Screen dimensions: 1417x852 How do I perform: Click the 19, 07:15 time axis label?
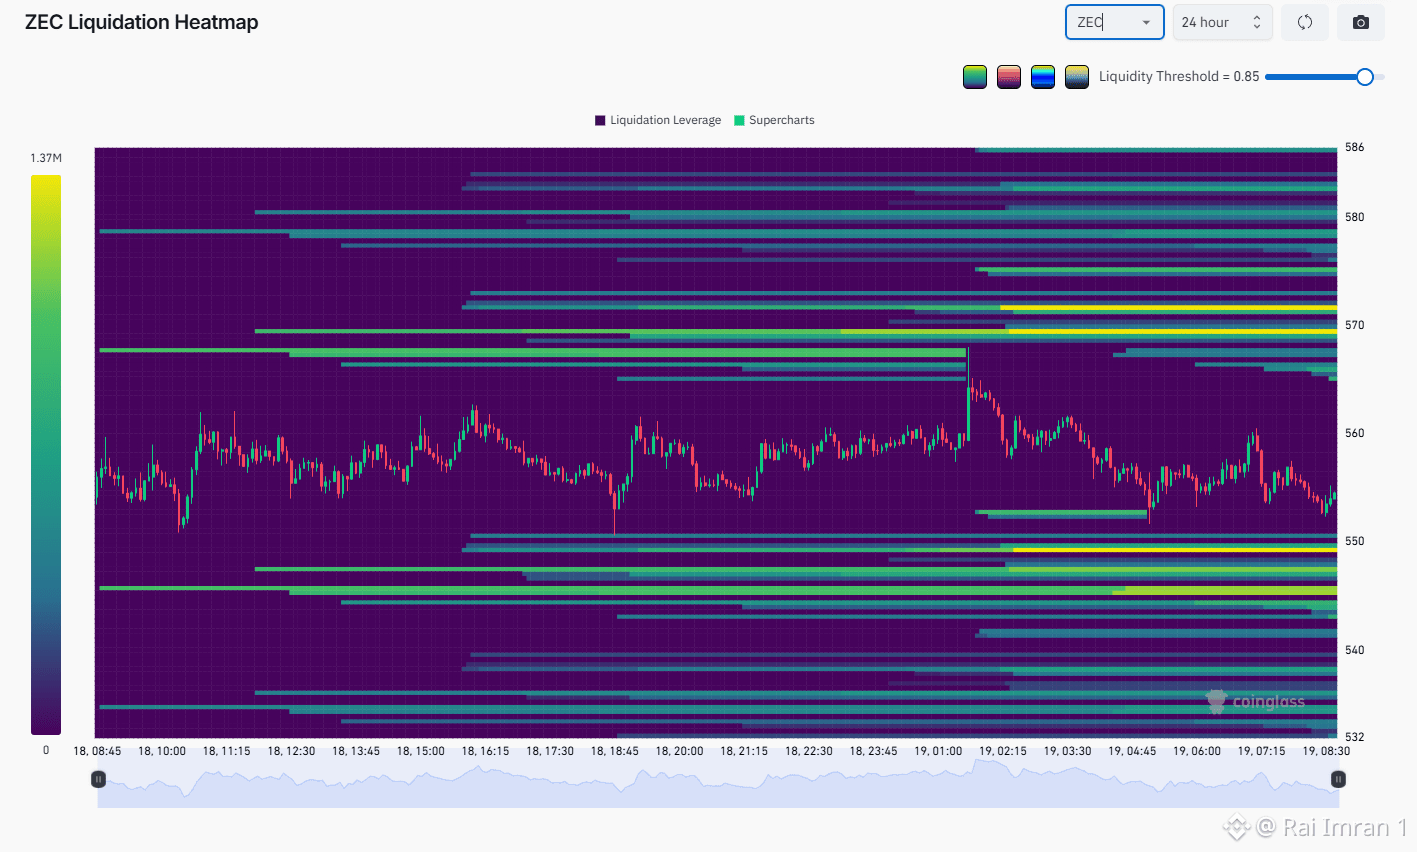(1262, 751)
